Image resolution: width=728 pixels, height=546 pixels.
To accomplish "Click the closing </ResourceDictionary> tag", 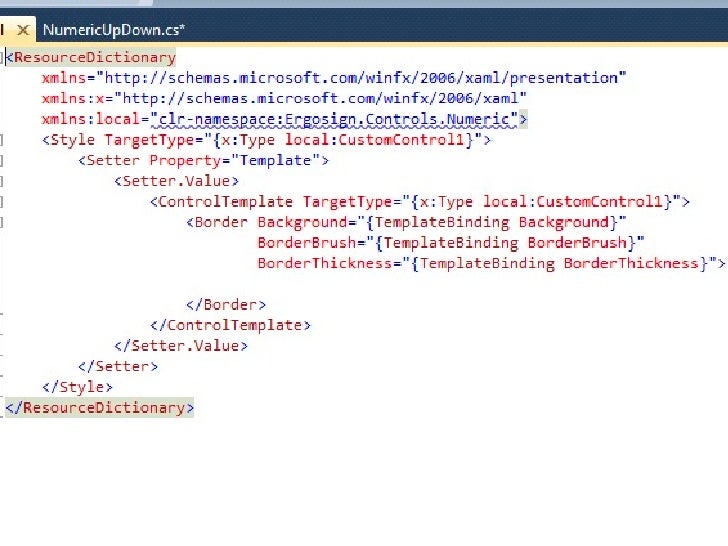I will (x=100, y=408).
